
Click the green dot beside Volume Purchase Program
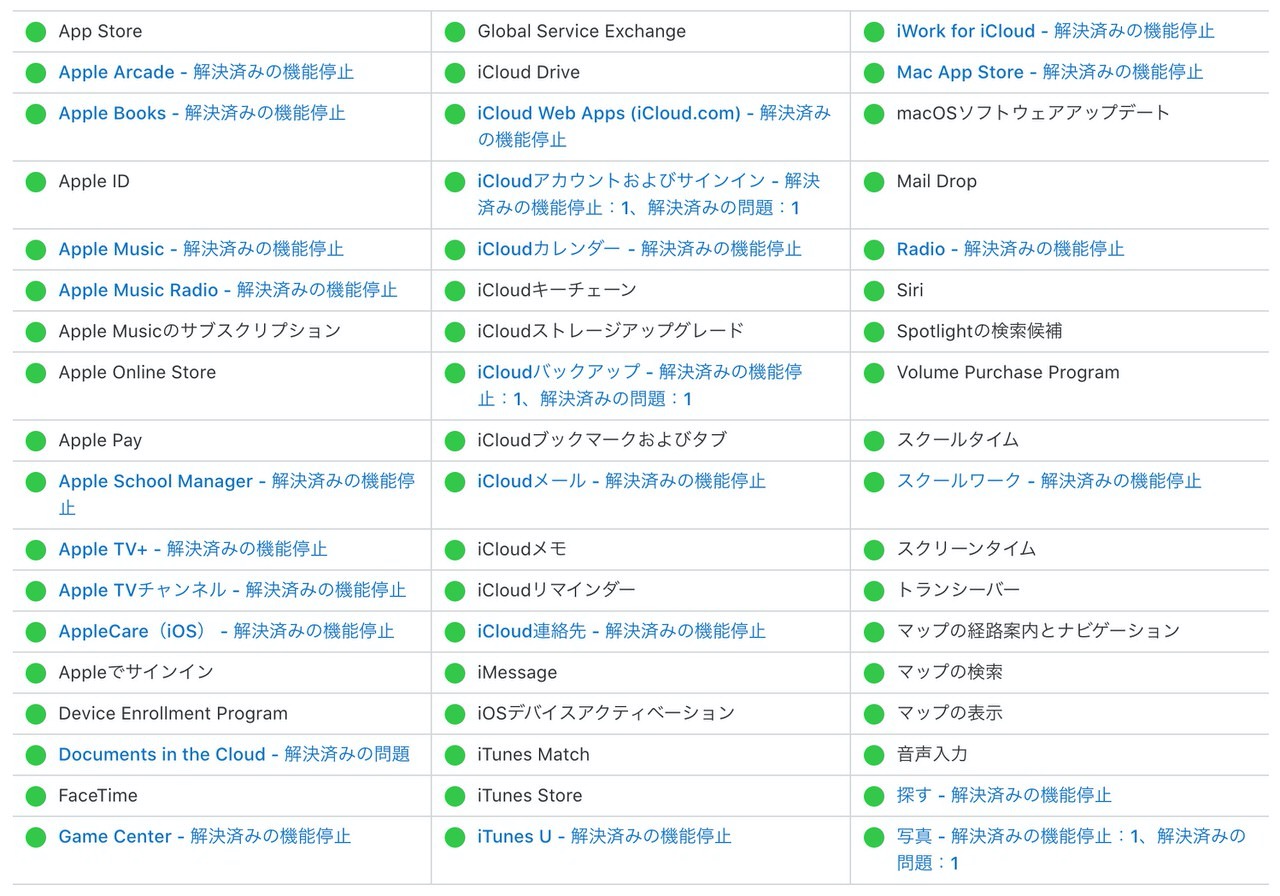coord(874,373)
